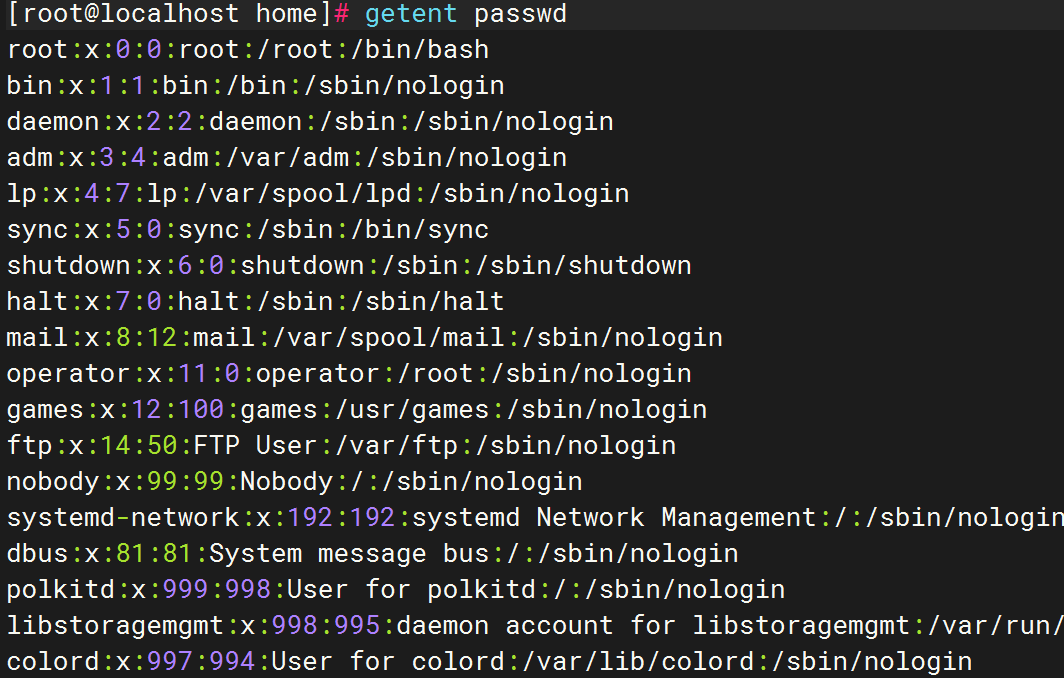Click '14:50' IDs in ftp row

click(x=139, y=446)
